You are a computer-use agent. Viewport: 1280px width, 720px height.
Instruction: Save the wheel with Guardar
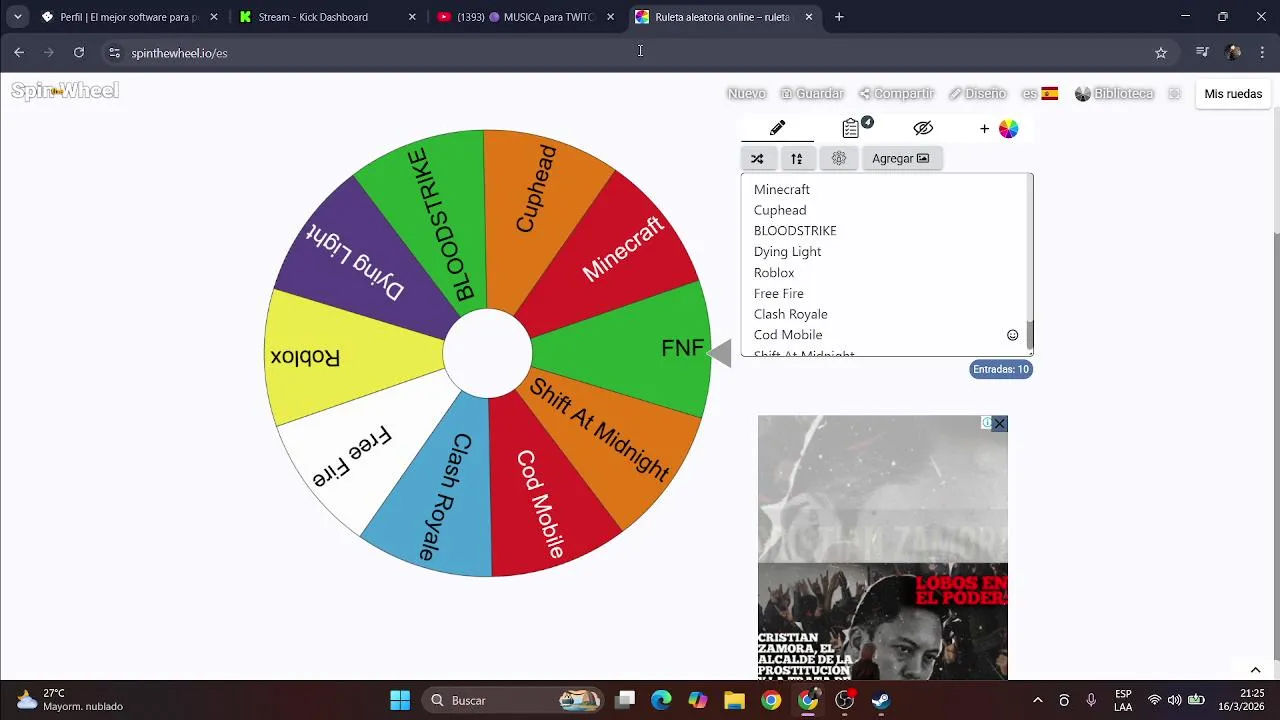tap(812, 93)
